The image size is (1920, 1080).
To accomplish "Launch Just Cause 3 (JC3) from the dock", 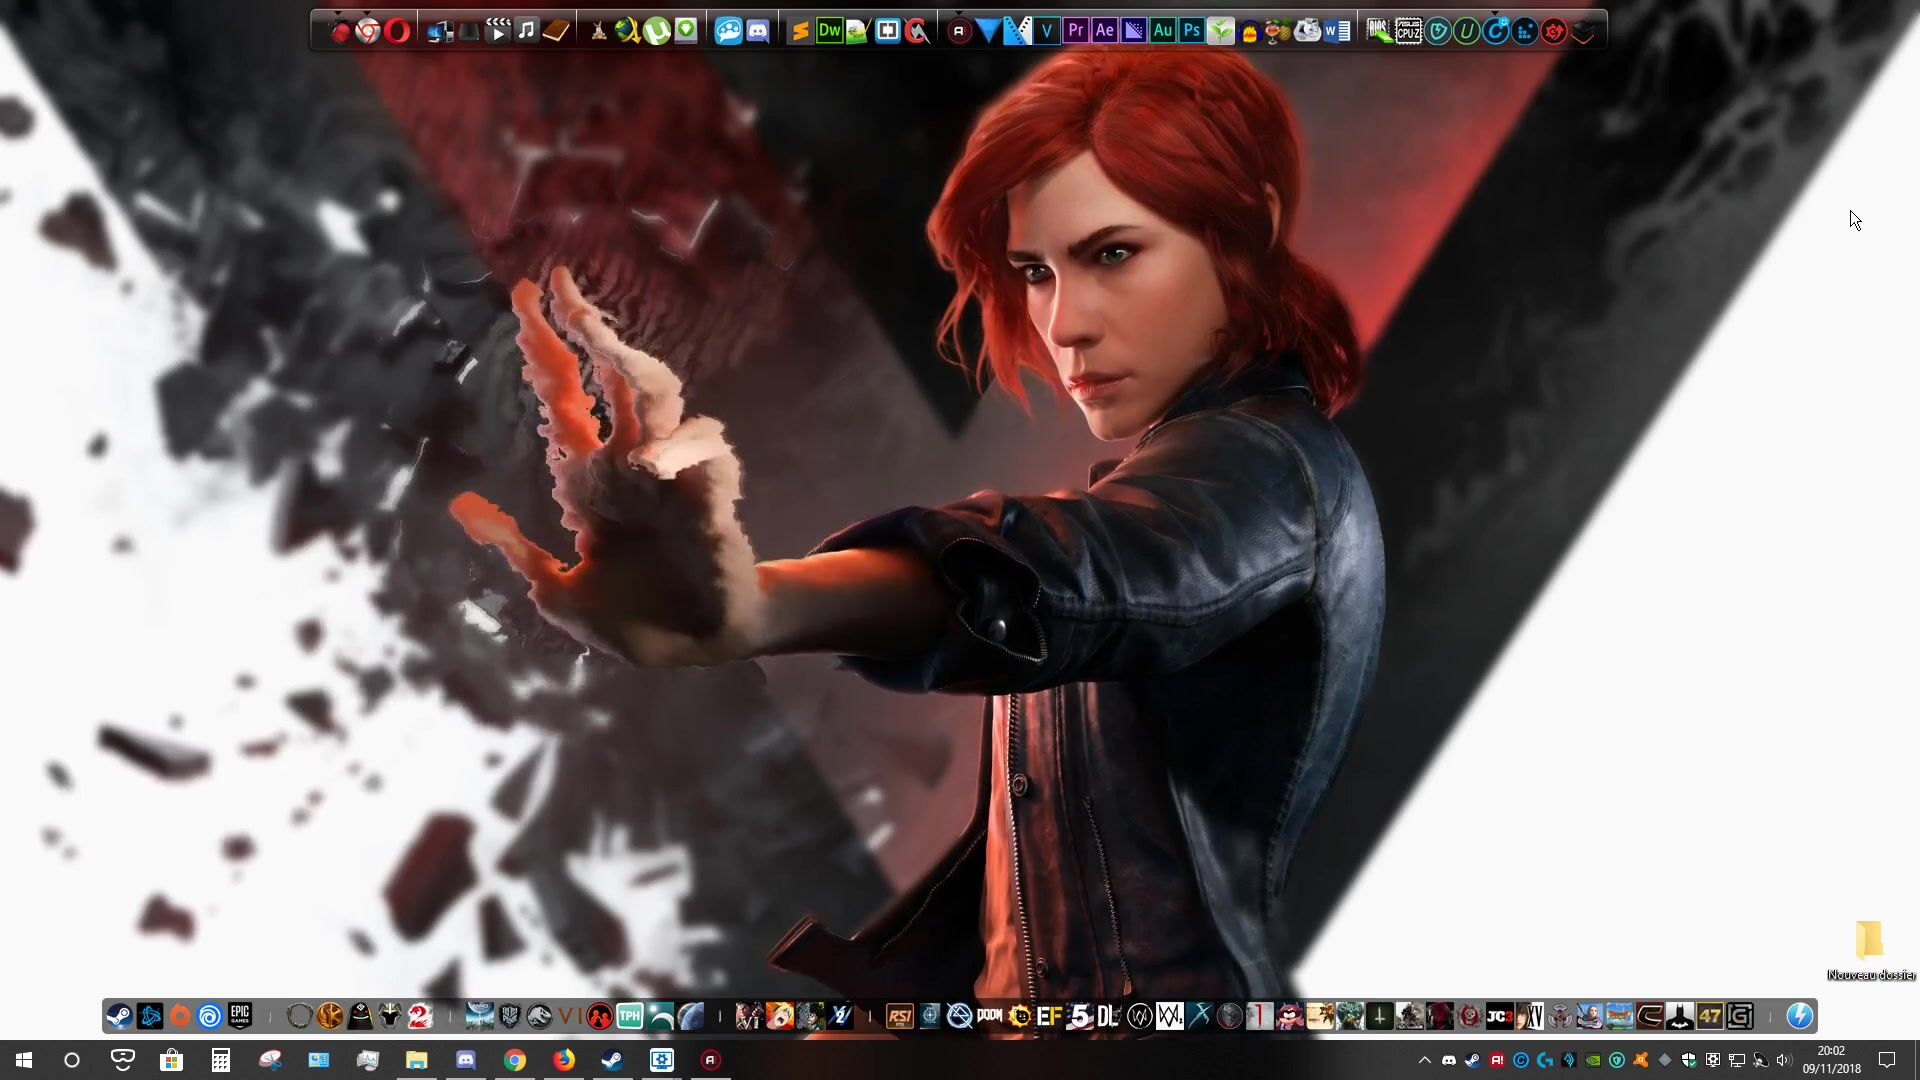I will (x=1499, y=1017).
